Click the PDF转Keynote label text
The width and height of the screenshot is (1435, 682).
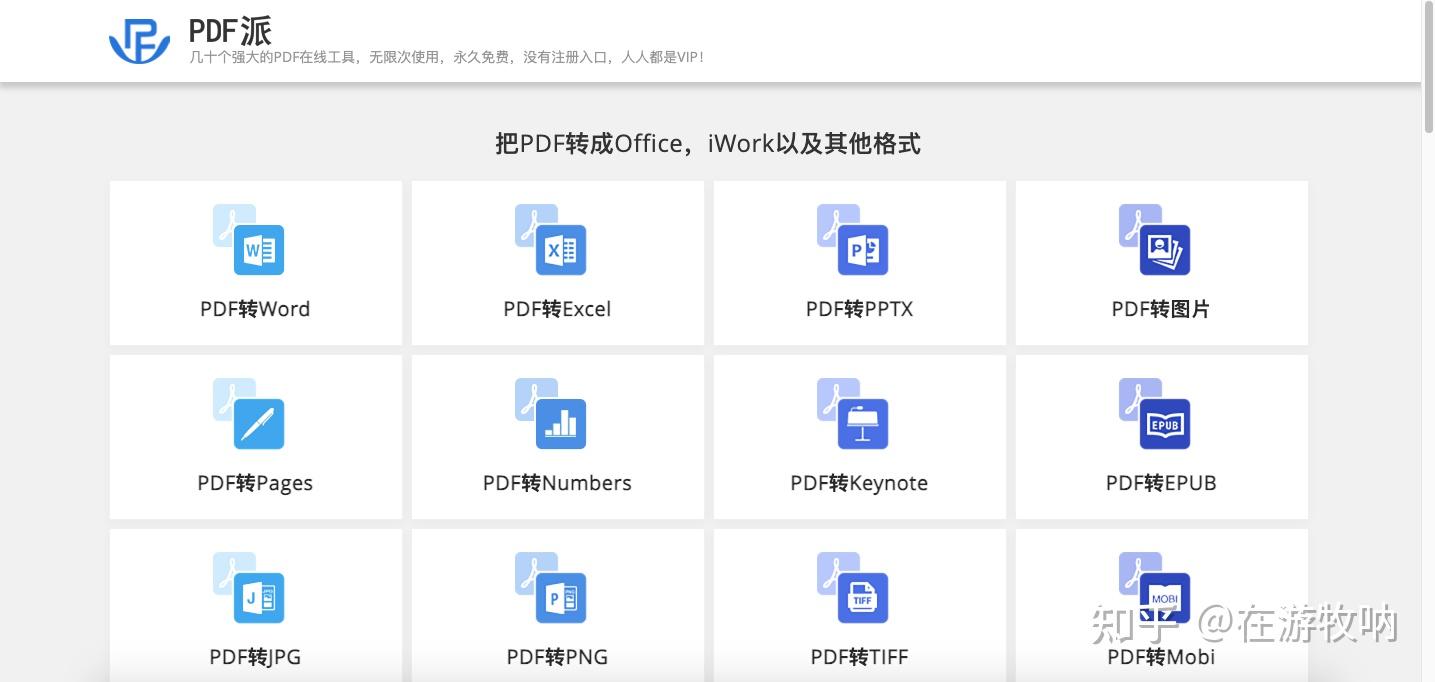(859, 484)
